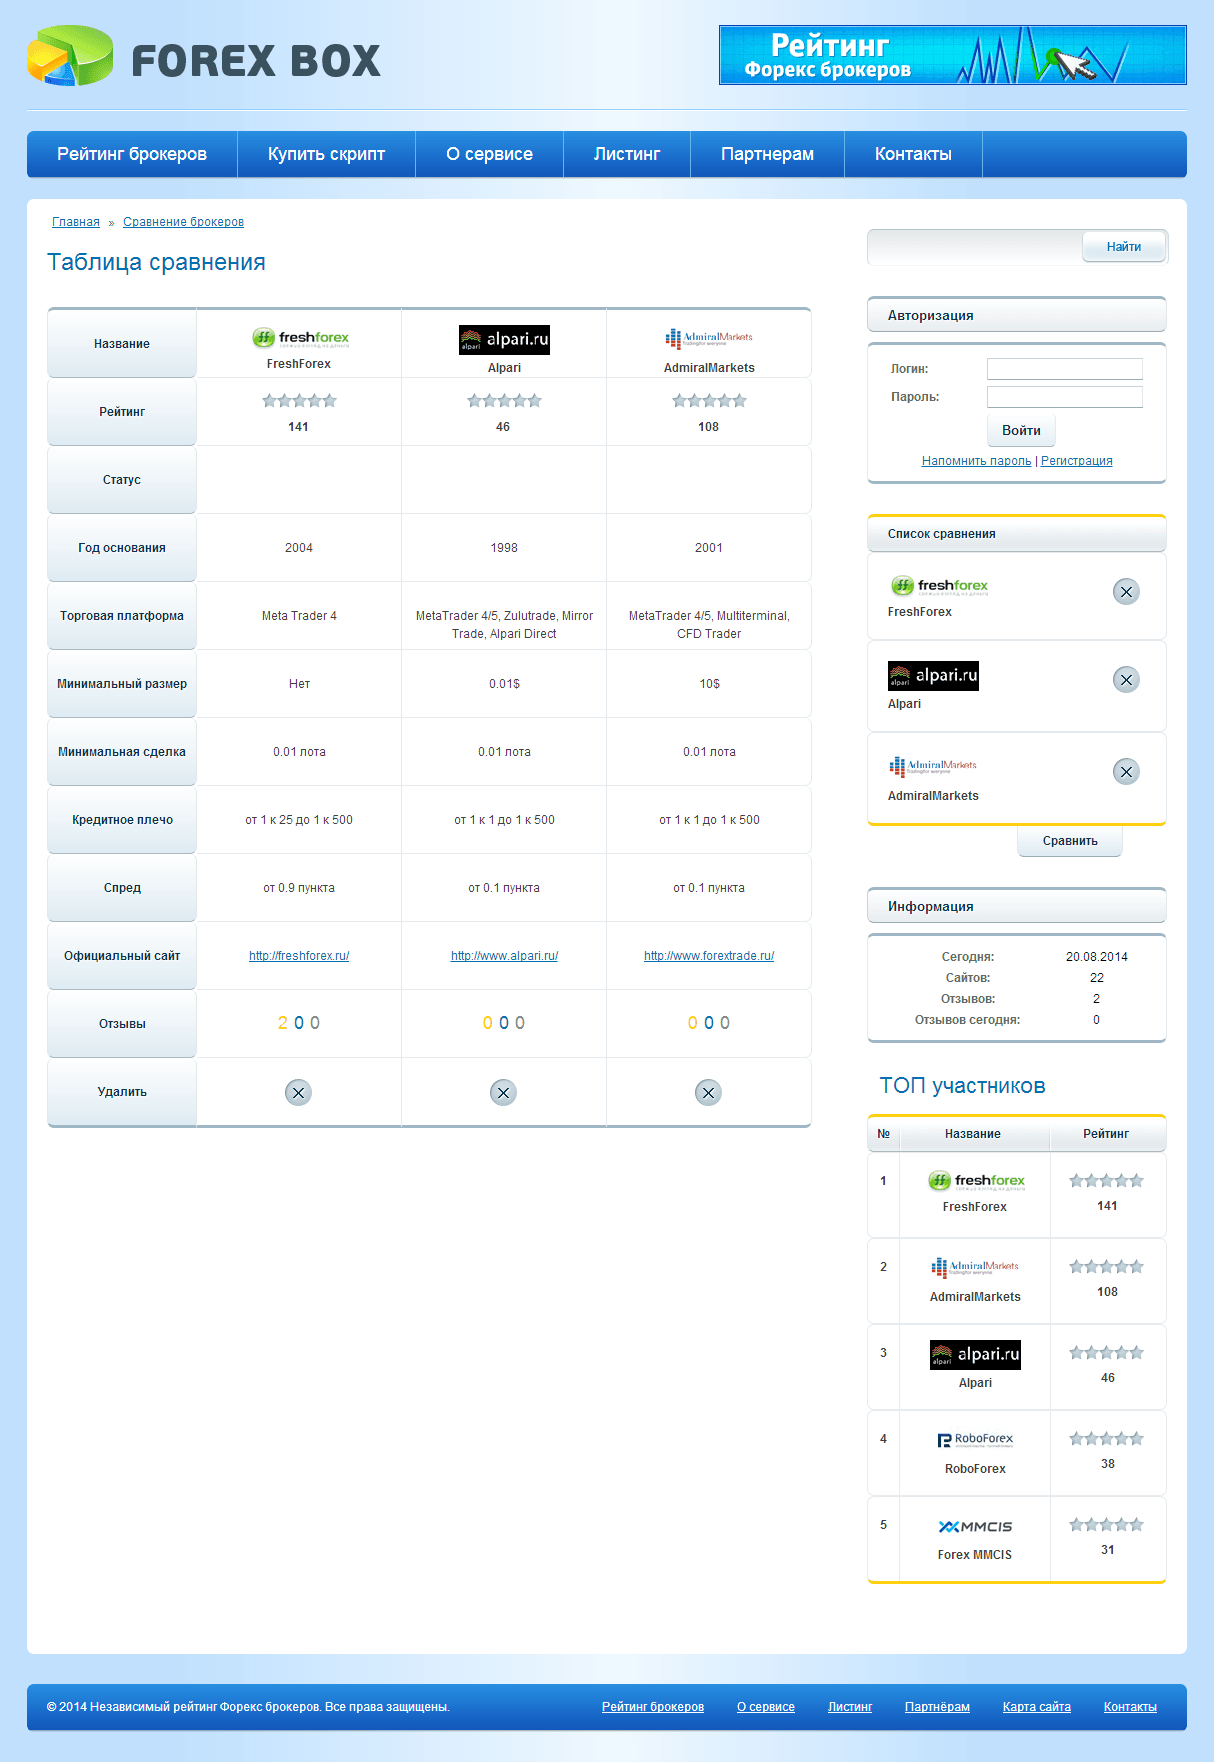The image size is (1214, 1762).
Task: Remove AdmiralMarkets from the Список сравнения sidebar
Action: tap(1126, 772)
